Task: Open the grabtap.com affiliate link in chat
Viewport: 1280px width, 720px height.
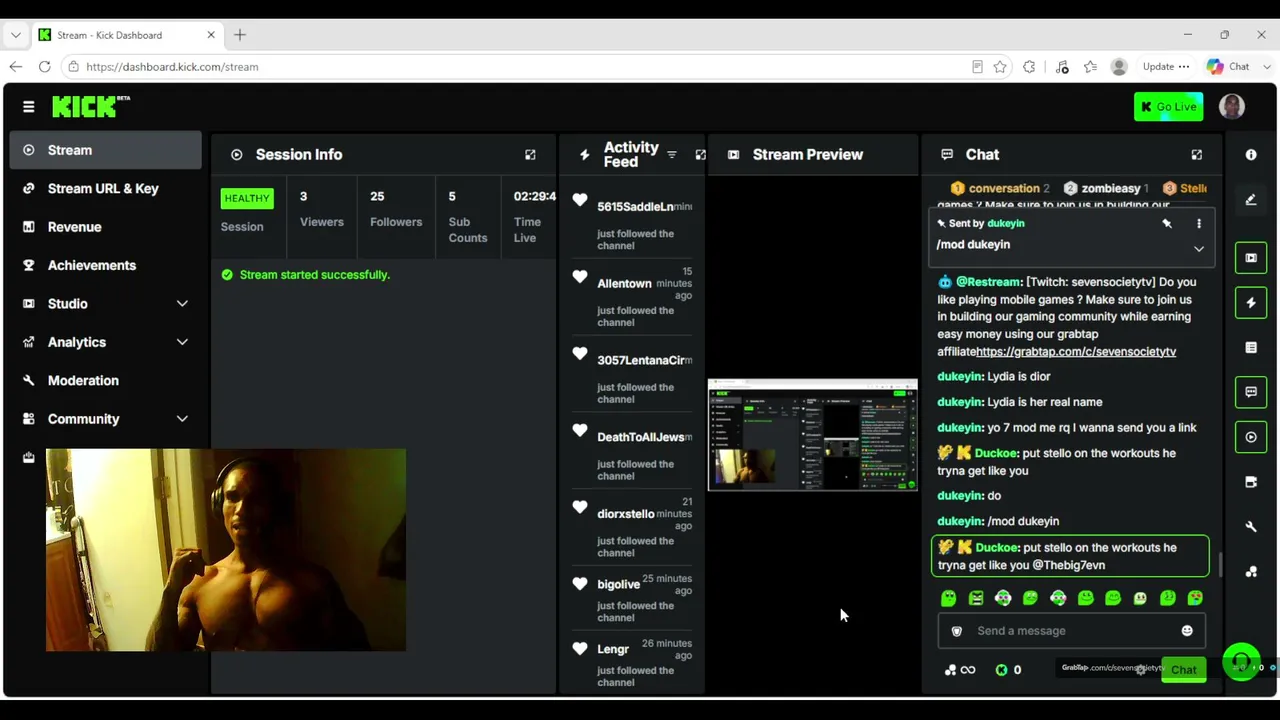Action: 1076,352
